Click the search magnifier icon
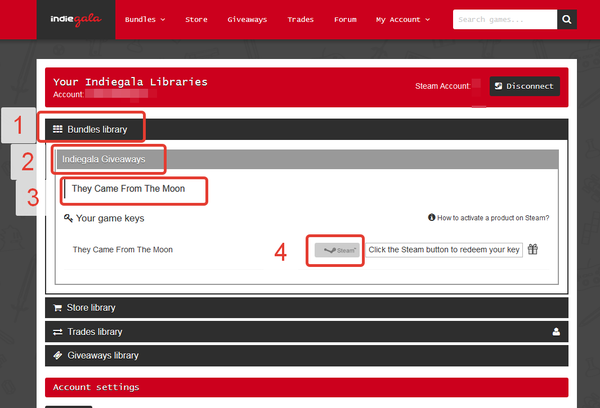 point(567,19)
